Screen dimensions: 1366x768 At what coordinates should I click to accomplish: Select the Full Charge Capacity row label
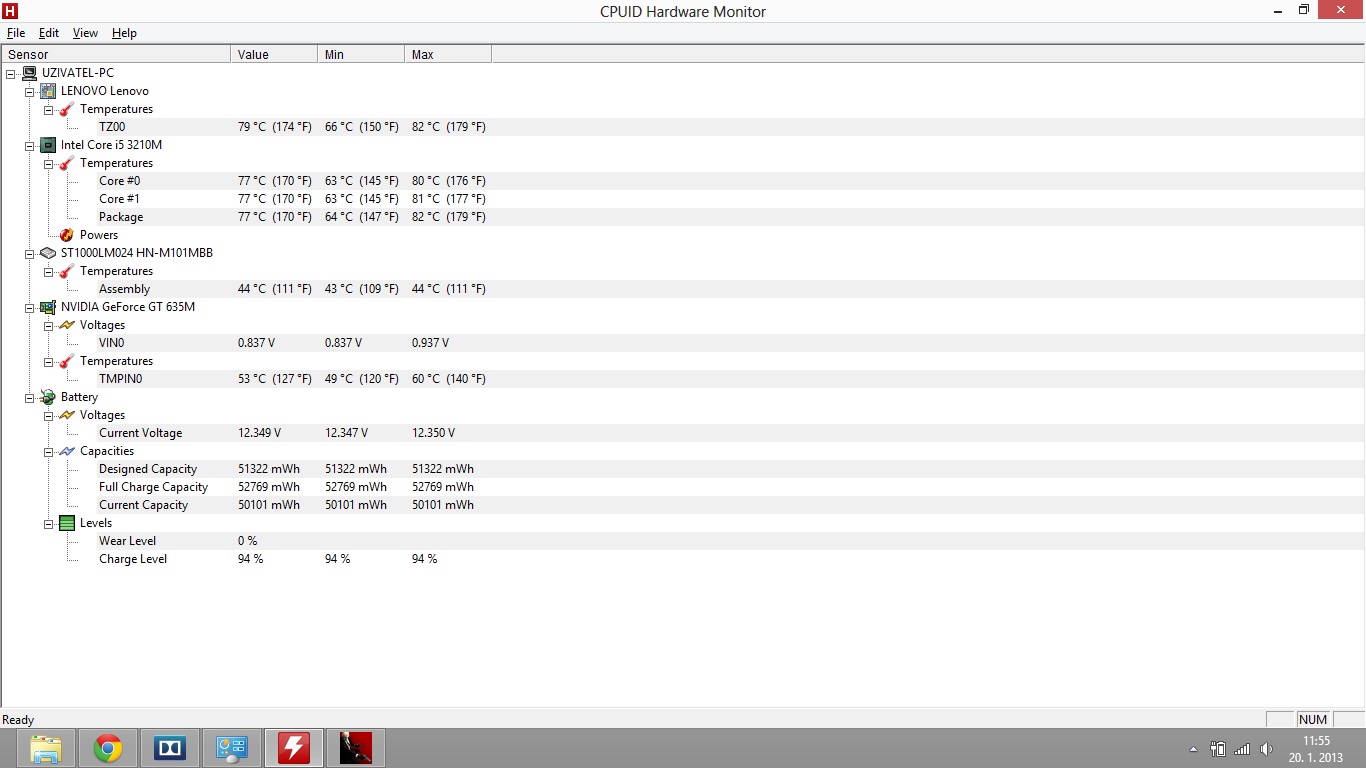point(154,487)
